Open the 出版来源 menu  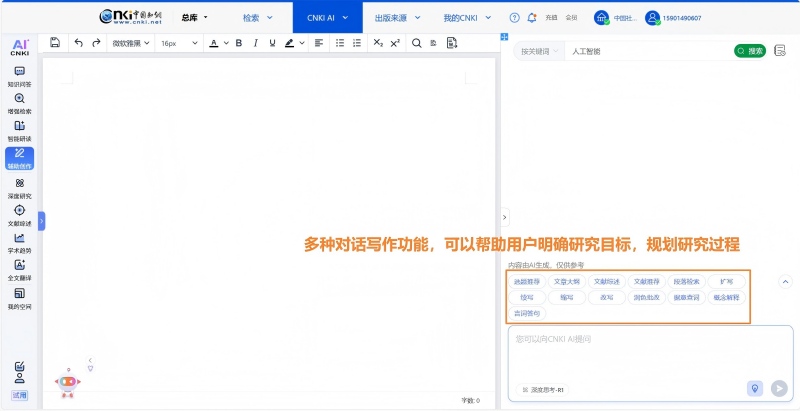(x=396, y=17)
